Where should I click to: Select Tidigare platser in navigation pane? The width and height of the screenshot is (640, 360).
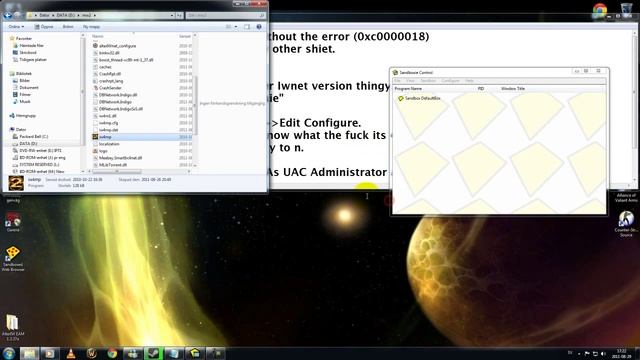[30, 60]
